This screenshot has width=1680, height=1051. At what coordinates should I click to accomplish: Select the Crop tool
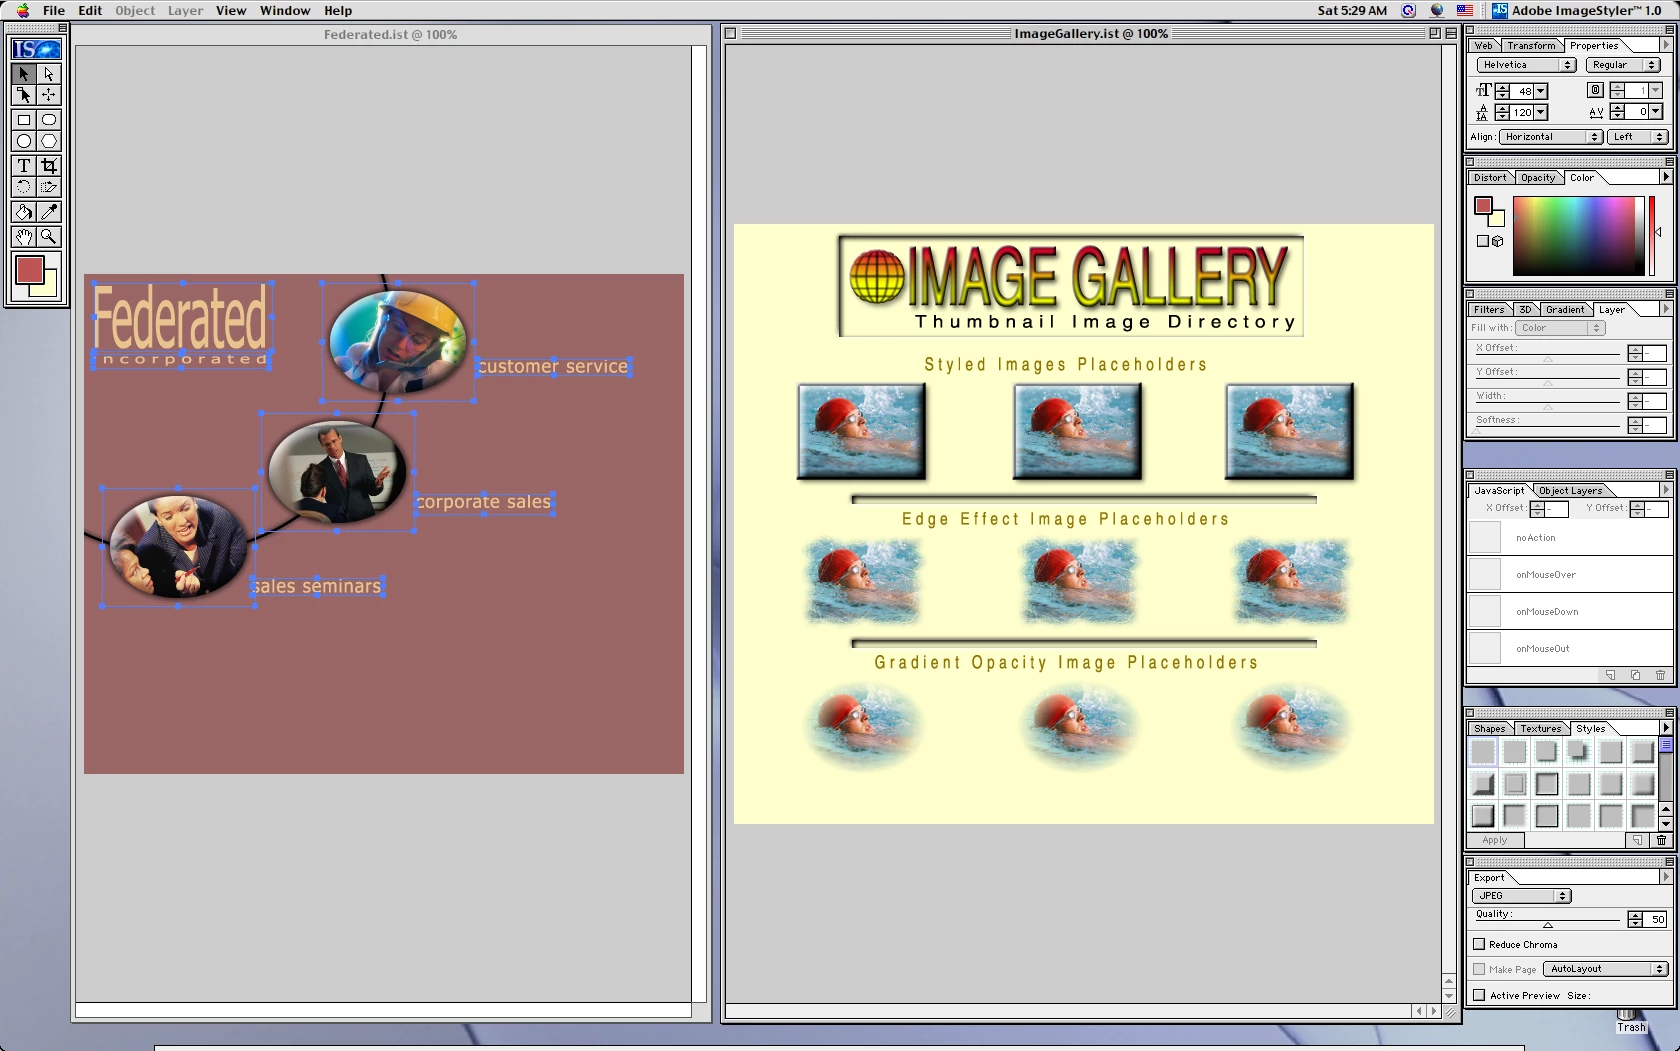(x=49, y=166)
